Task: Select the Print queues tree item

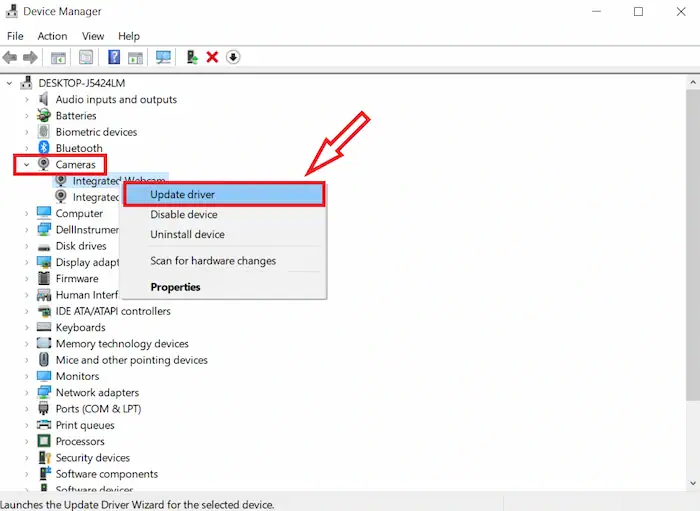Action: [83, 425]
